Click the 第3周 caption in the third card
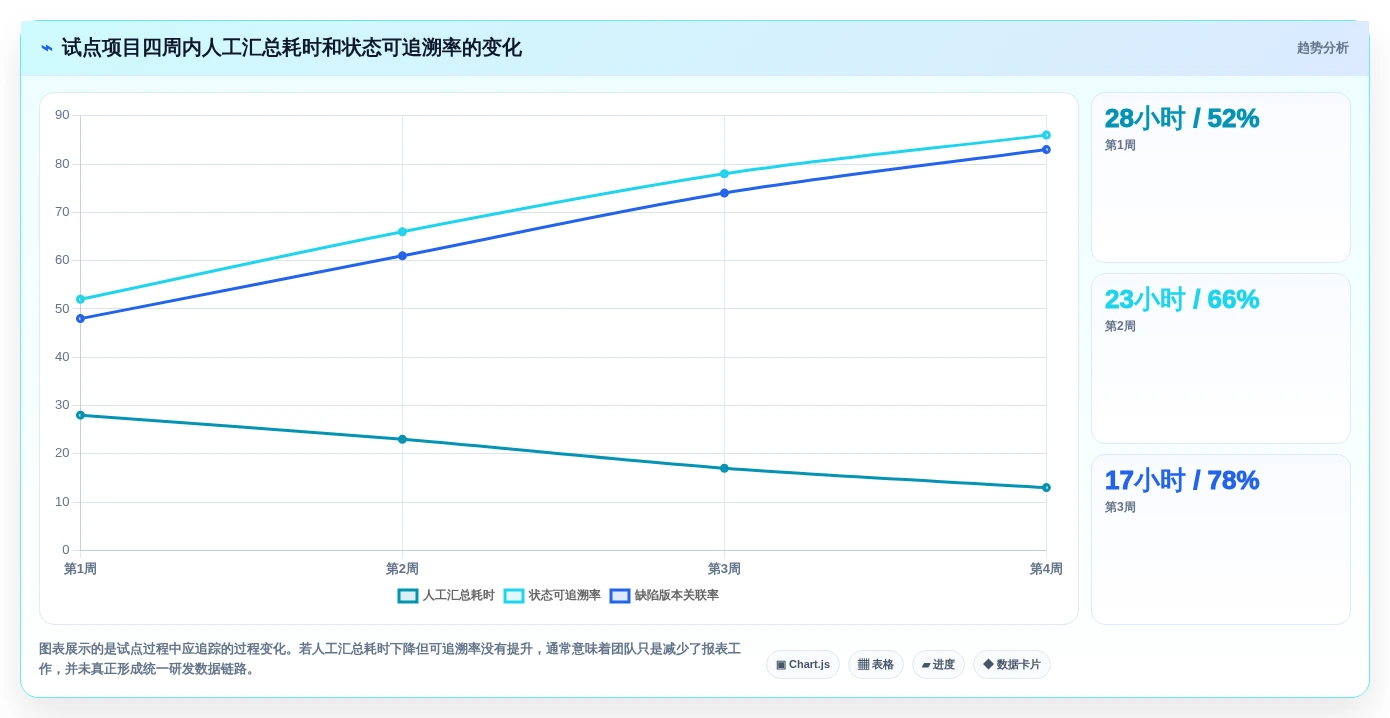The width and height of the screenshot is (1390, 718). pos(1120,507)
